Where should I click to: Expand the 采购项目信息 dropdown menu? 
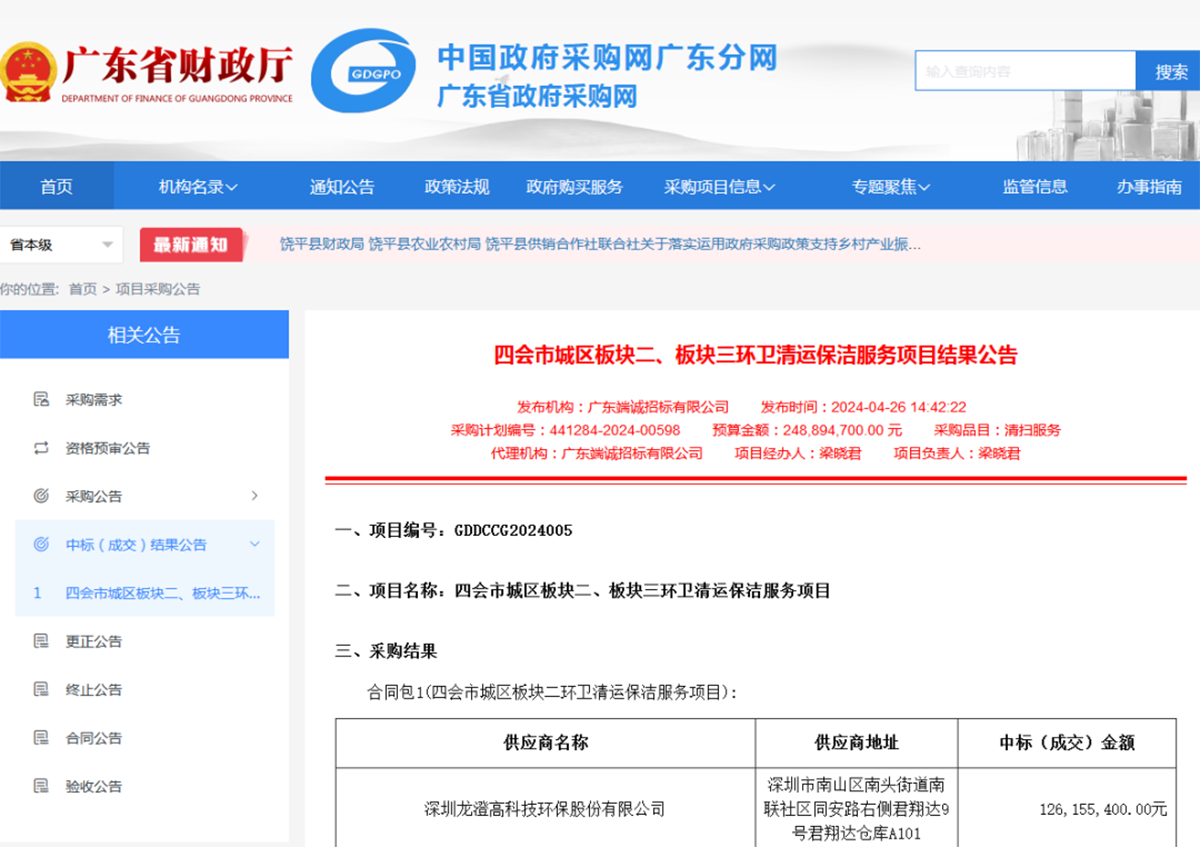point(769,187)
